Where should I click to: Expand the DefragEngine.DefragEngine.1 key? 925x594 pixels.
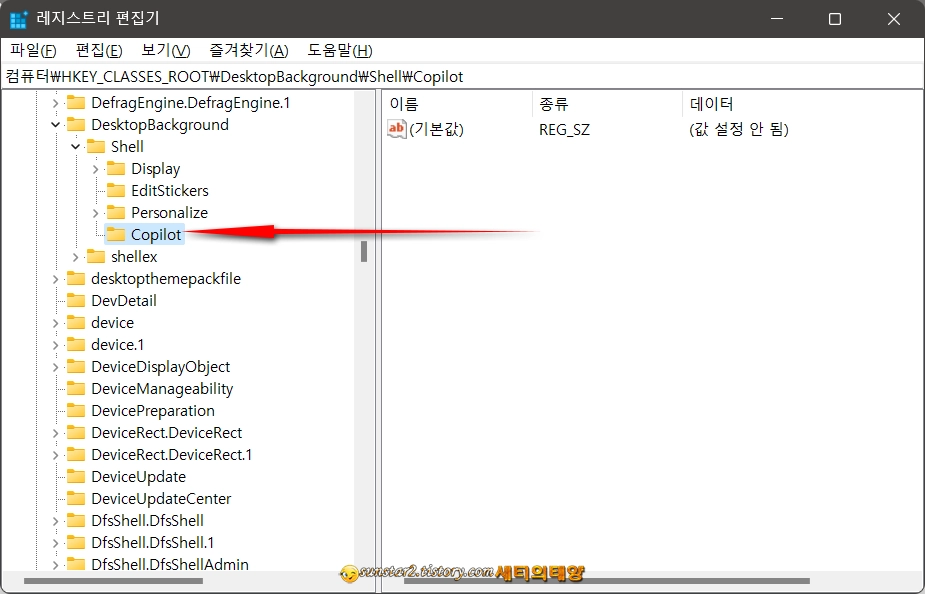pos(55,103)
